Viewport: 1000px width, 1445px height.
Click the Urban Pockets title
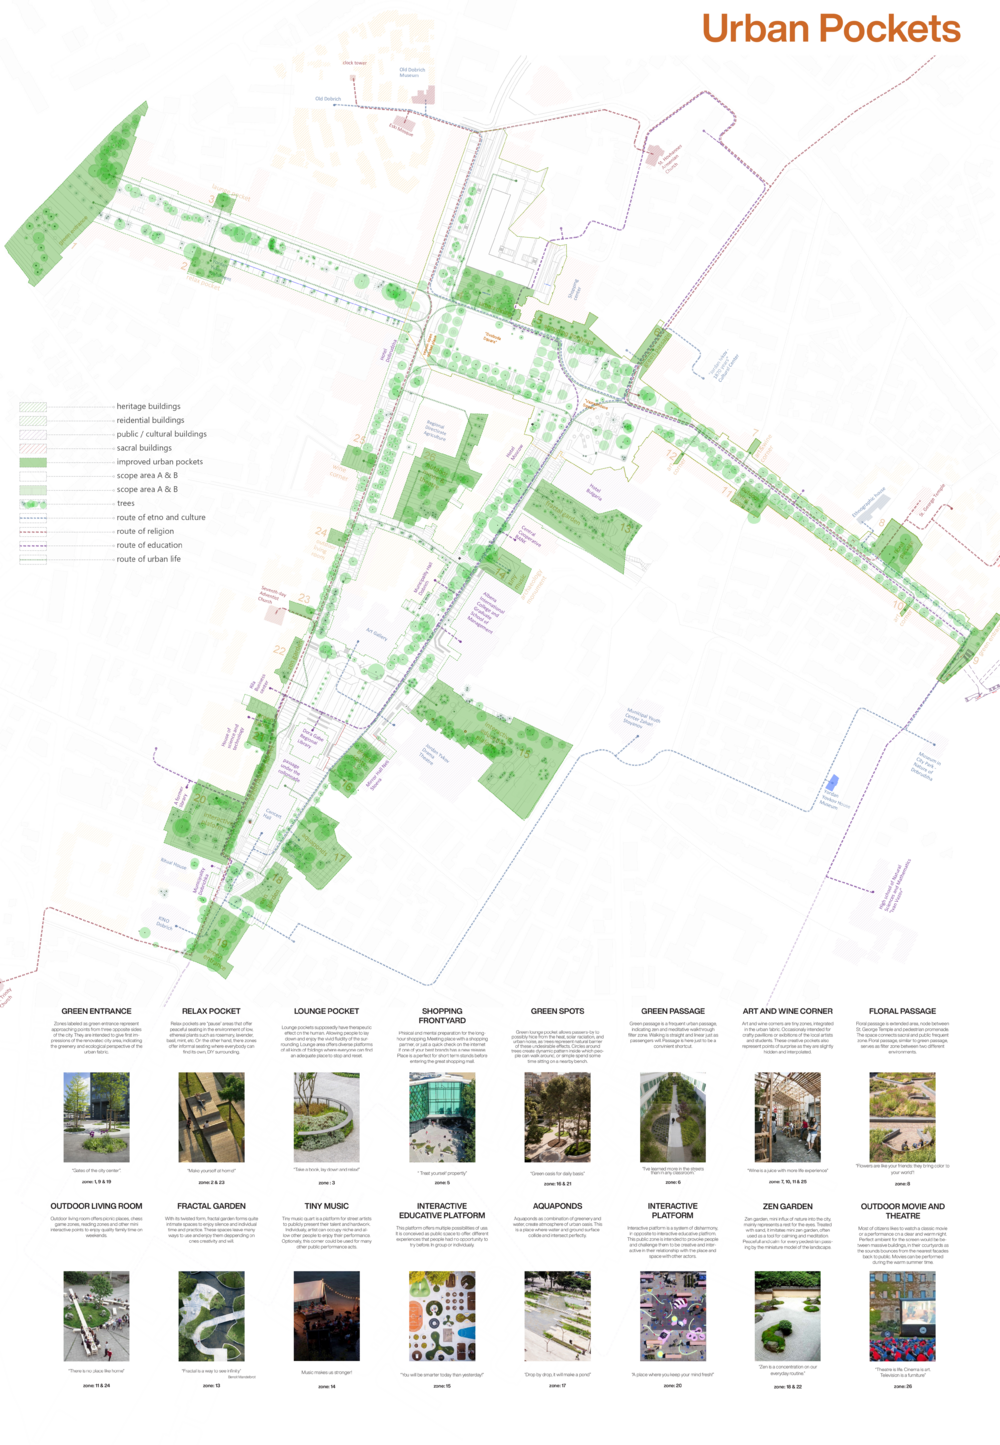(x=830, y=29)
